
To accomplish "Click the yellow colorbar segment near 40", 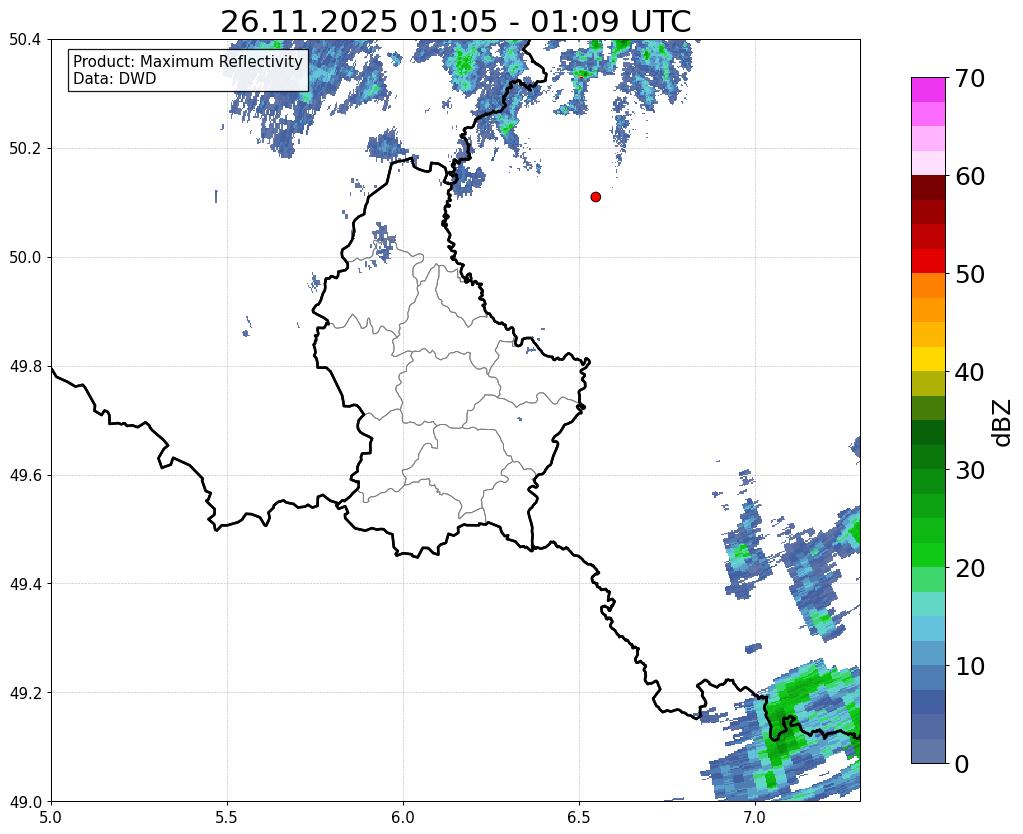I will (x=928, y=359).
